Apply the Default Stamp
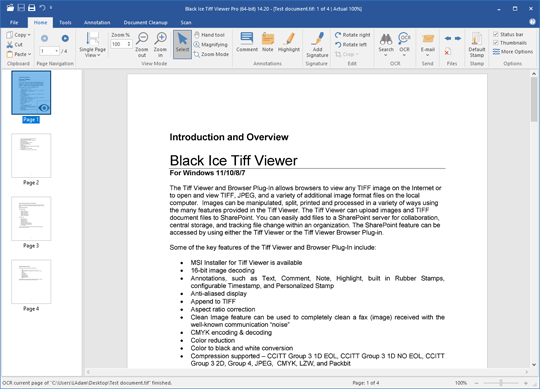 (477, 44)
